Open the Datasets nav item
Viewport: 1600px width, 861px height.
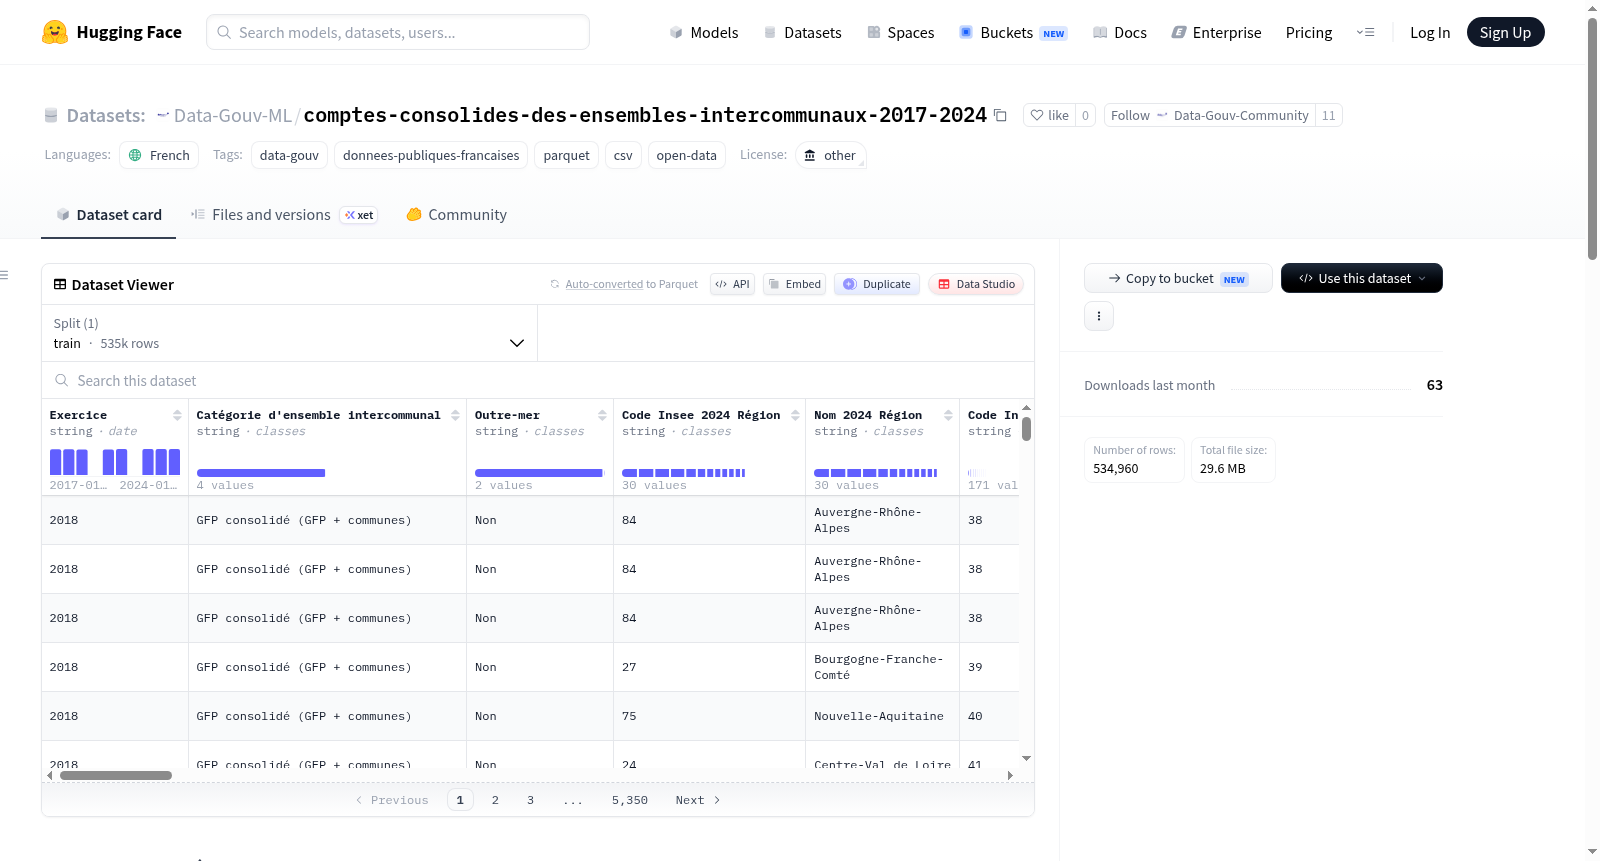(x=803, y=32)
